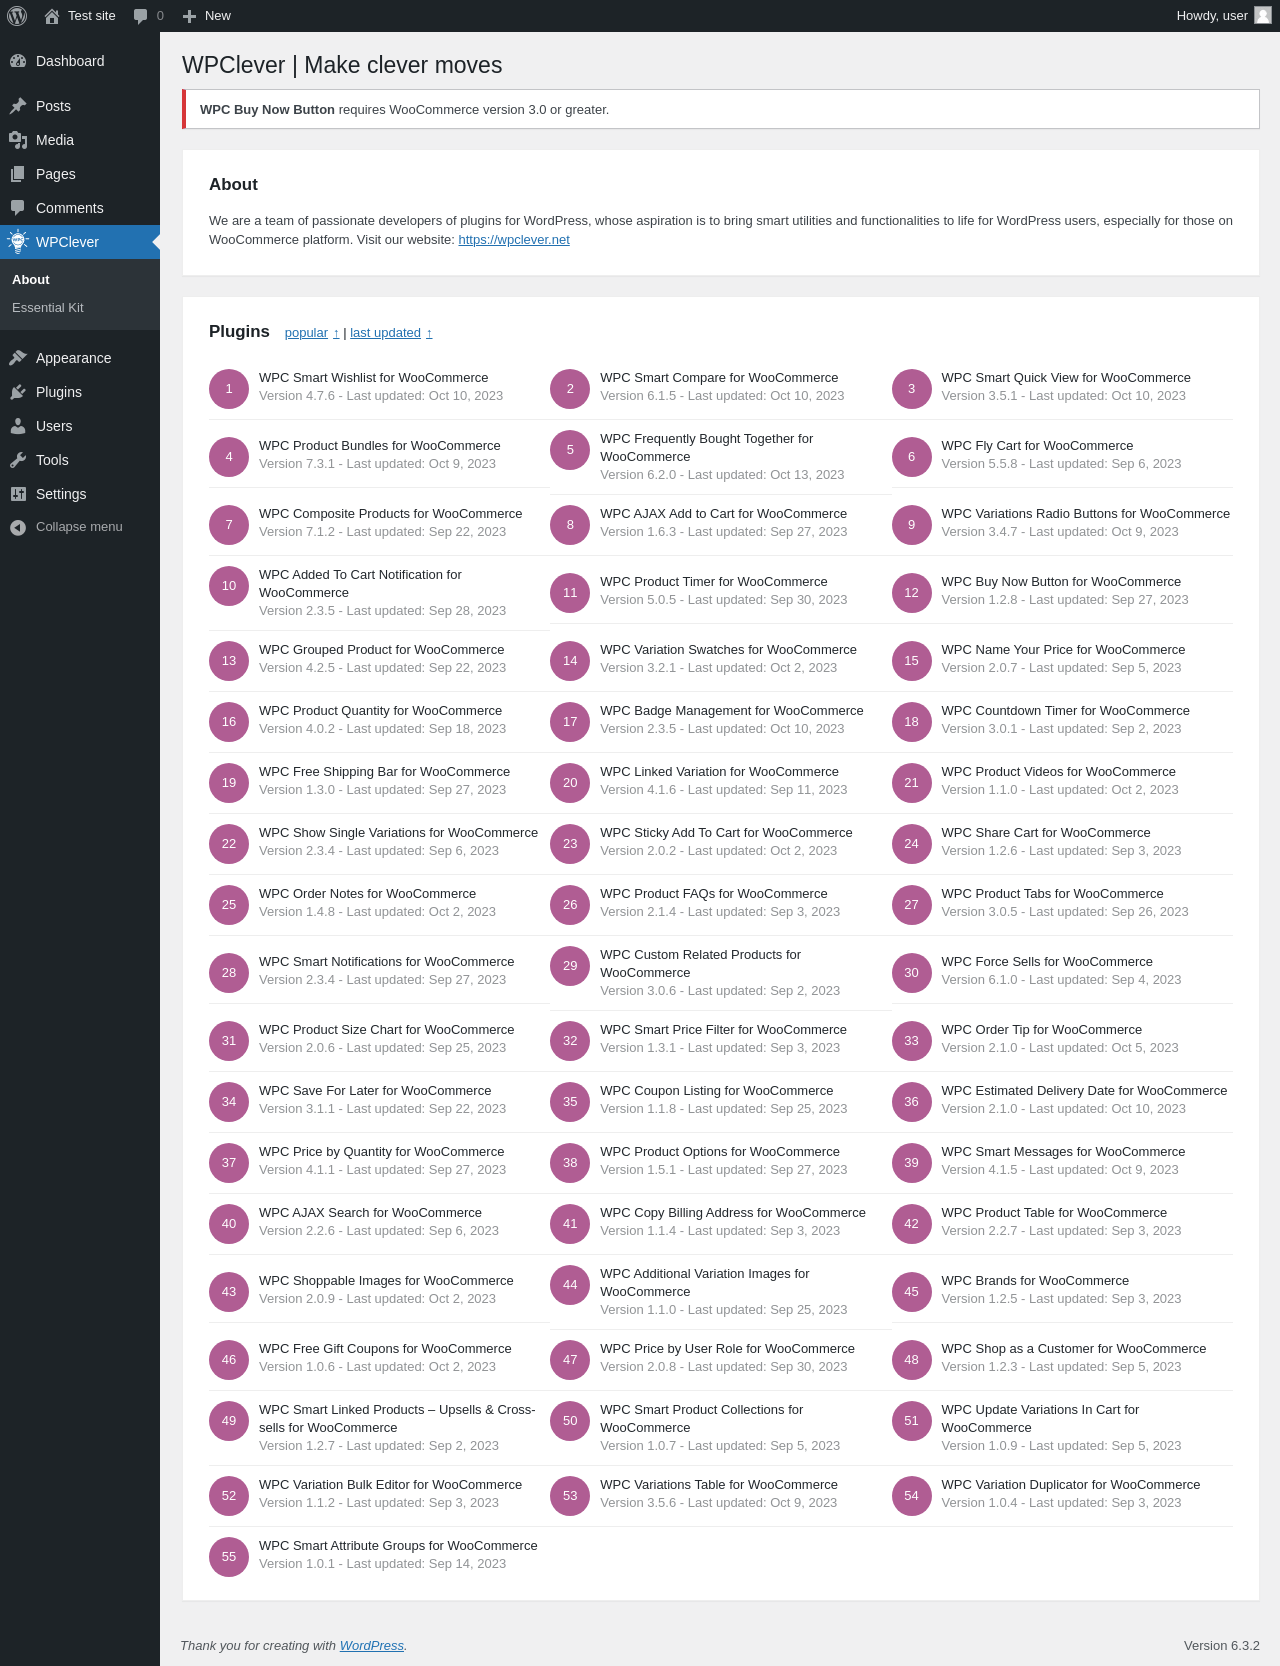Open WPC Variations Table for WooCommerce
1280x1666 pixels.
[x=719, y=1485]
